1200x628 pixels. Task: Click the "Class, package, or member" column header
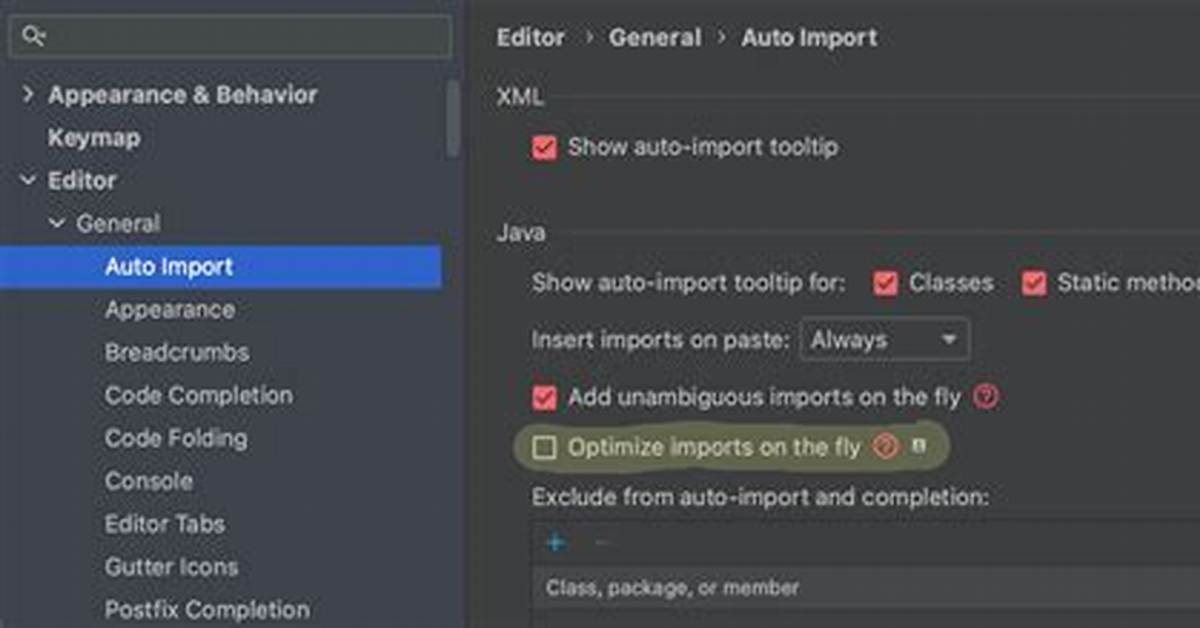[672, 589]
